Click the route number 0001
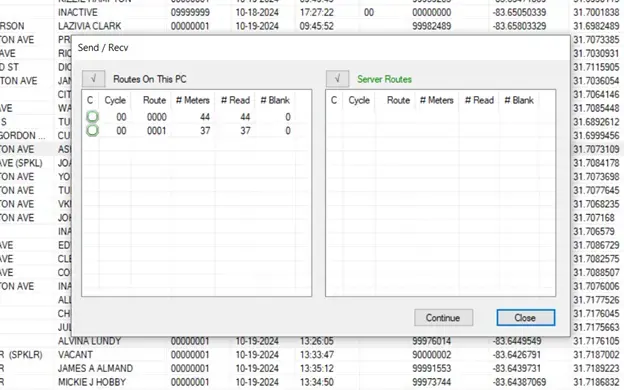624x390 pixels. pyautogui.click(x=157, y=131)
